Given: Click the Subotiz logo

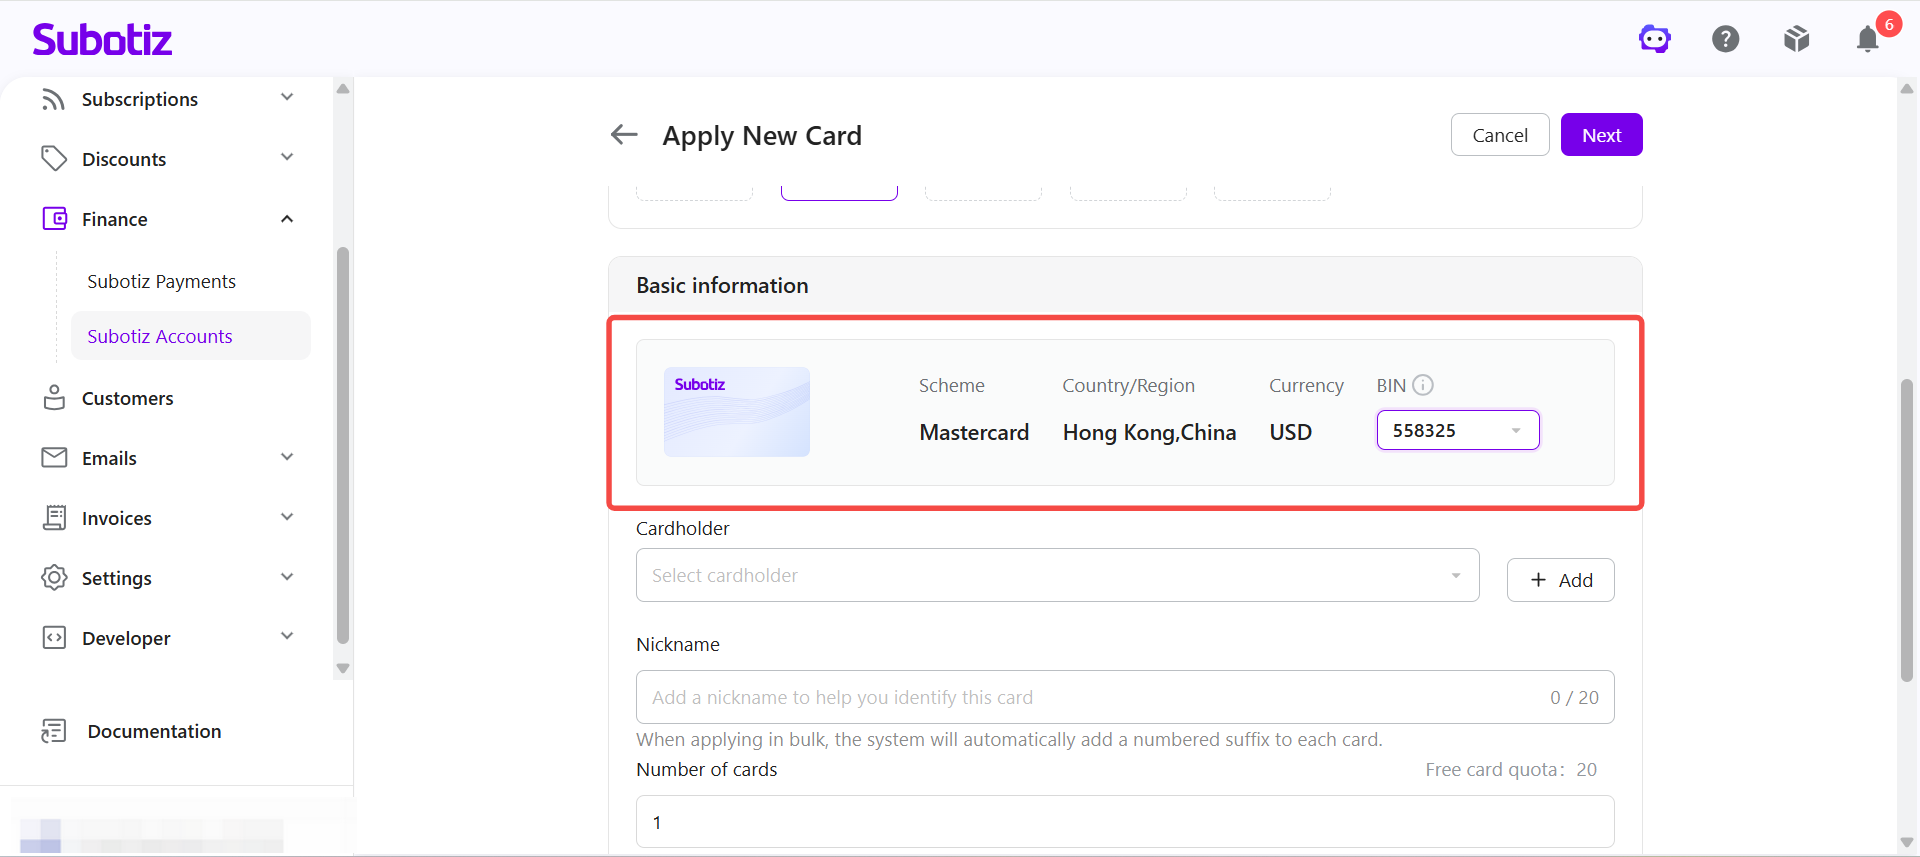Looking at the screenshot, I should pyautogui.click(x=102, y=39).
